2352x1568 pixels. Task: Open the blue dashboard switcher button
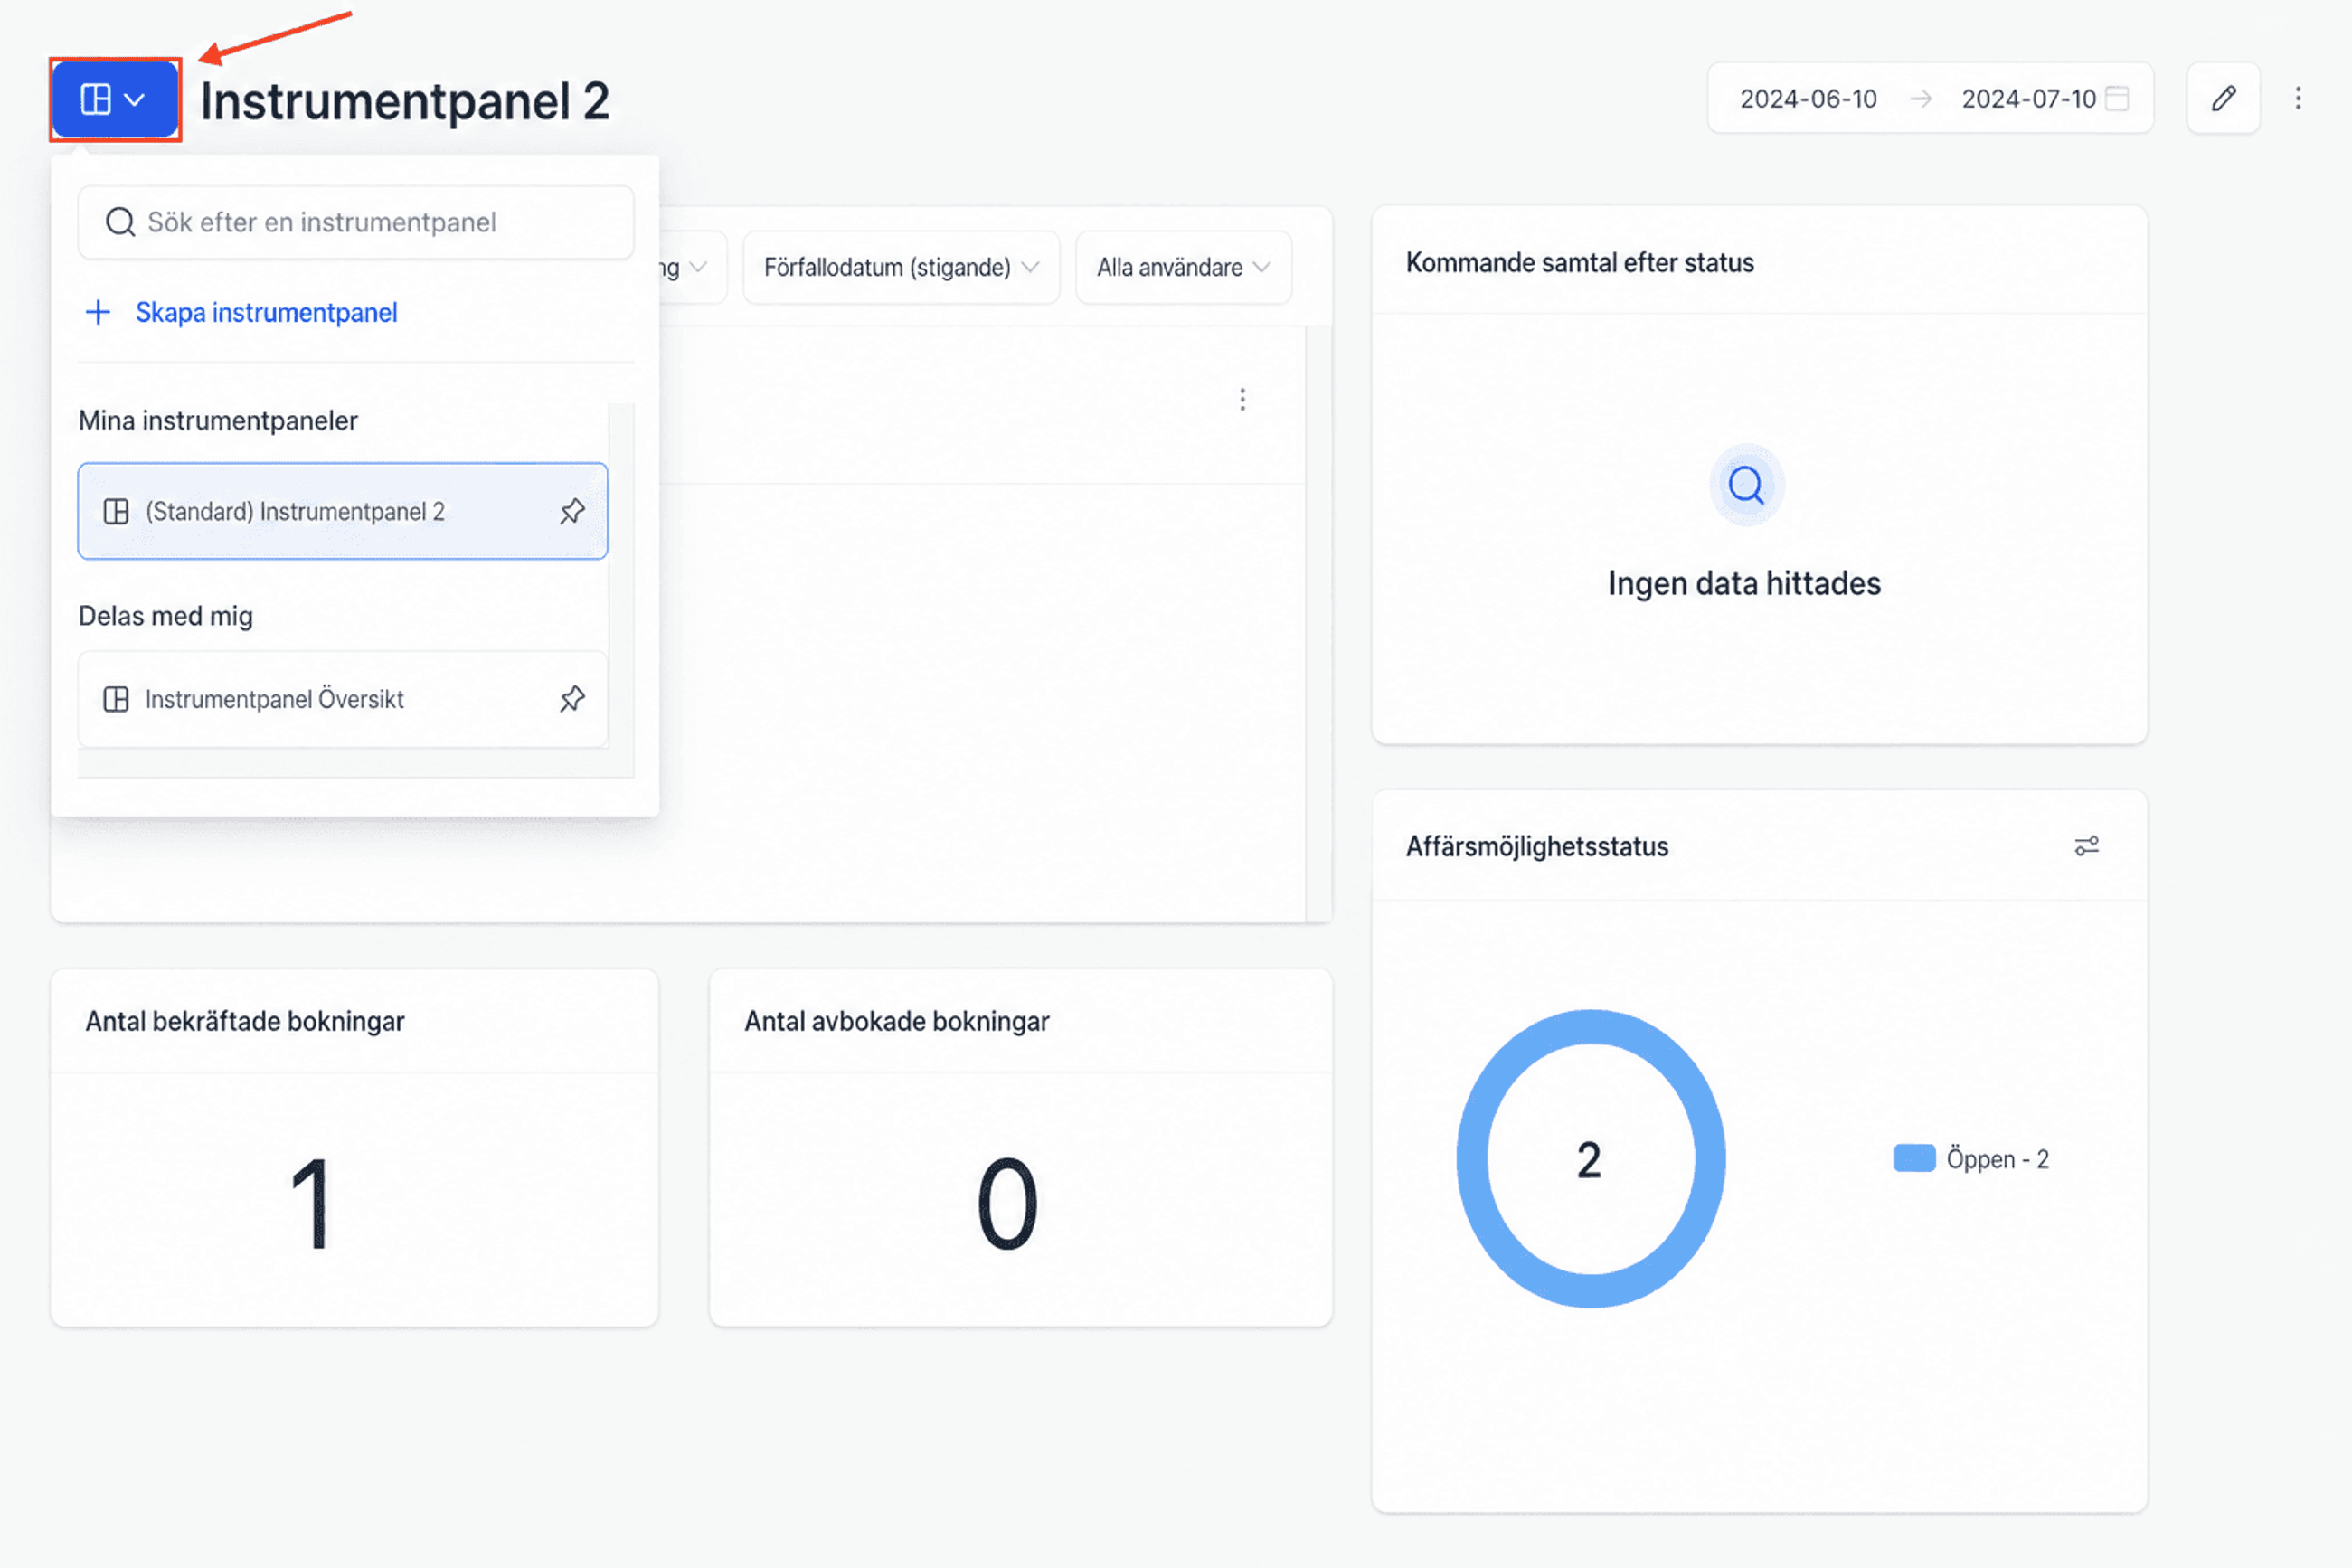(115, 99)
